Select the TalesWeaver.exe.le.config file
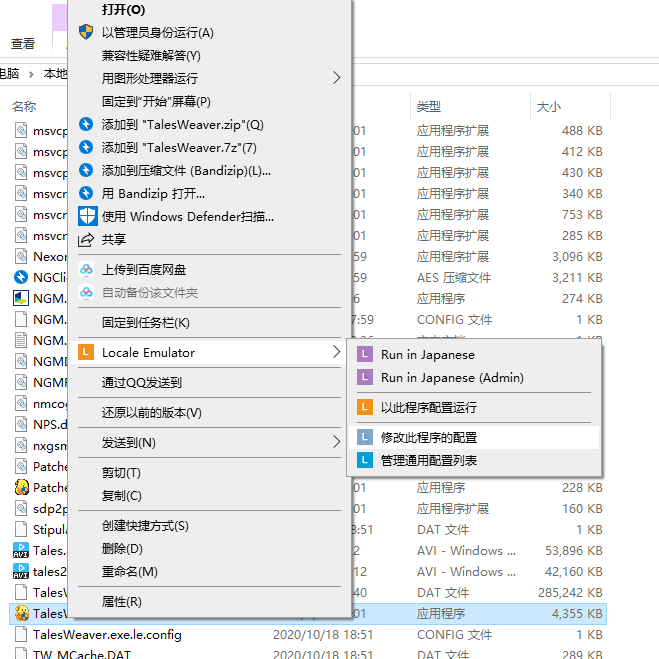 coord(107,634)
